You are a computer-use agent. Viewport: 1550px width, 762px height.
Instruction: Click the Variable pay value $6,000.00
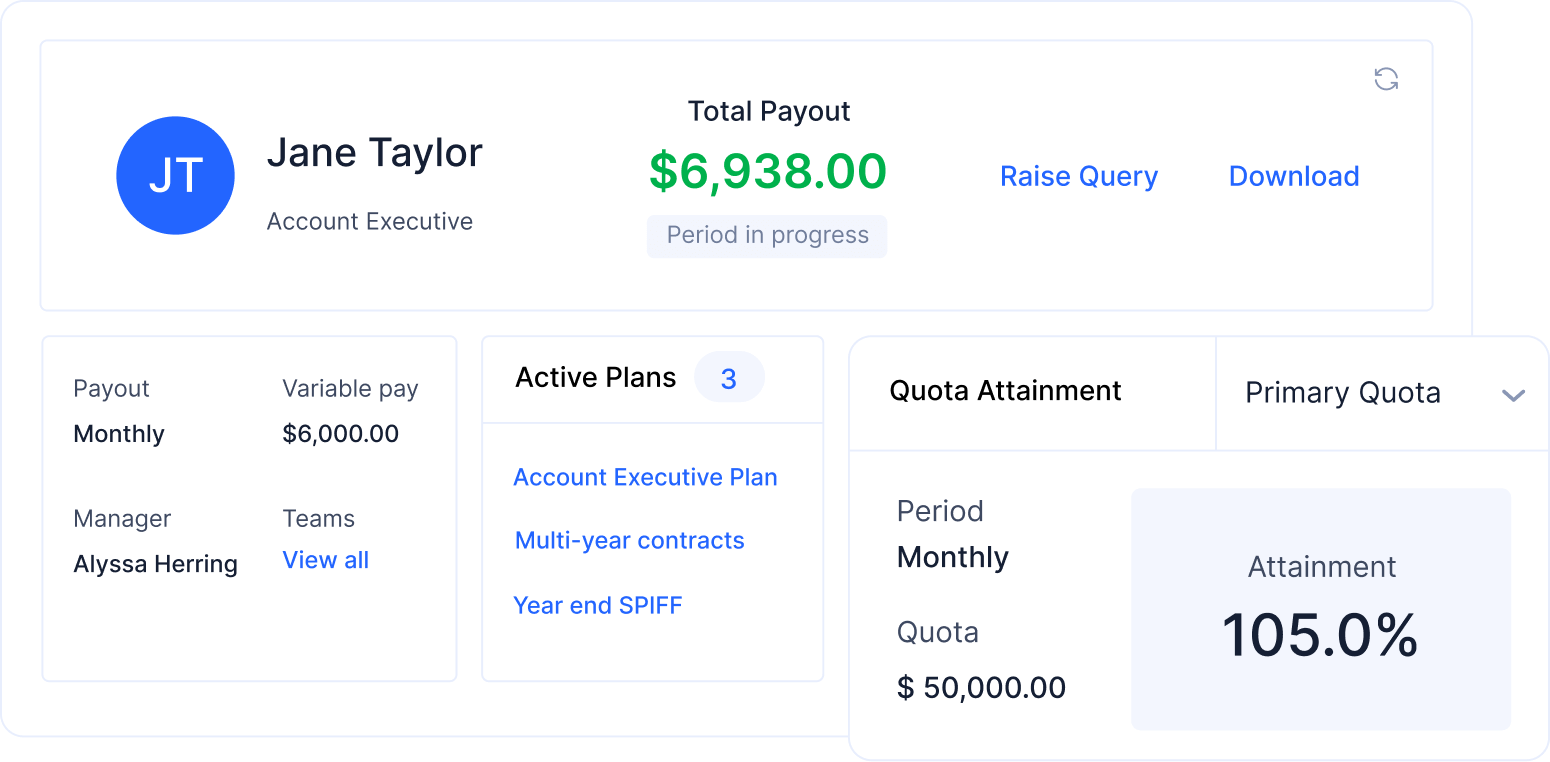click(341, 434)
